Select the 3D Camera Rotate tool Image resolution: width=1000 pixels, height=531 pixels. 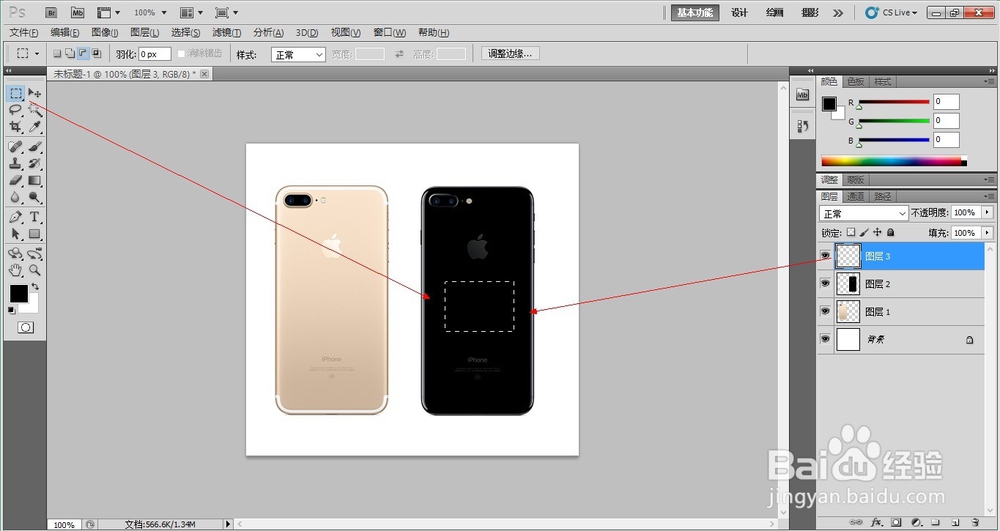click(34, 254)
